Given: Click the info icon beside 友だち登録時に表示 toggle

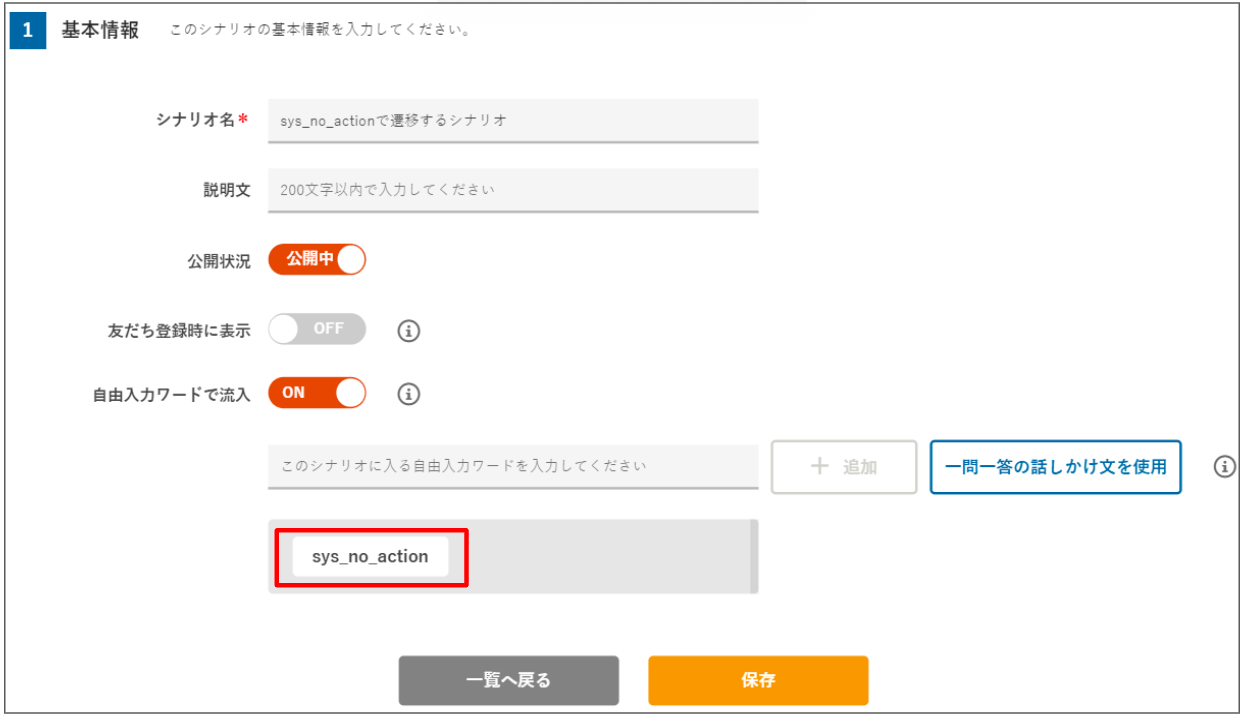Looking at the screenshot, I should tap(408, 330).
